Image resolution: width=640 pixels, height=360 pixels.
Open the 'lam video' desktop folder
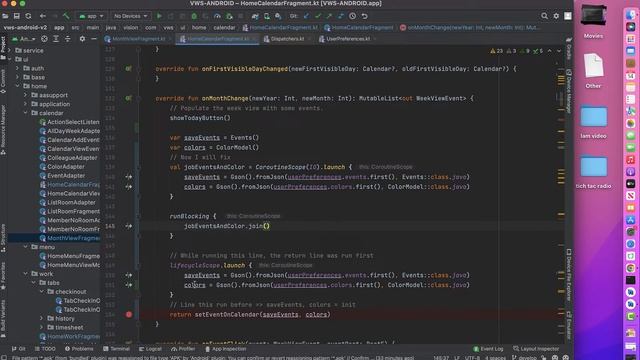(x=593, y=122)
